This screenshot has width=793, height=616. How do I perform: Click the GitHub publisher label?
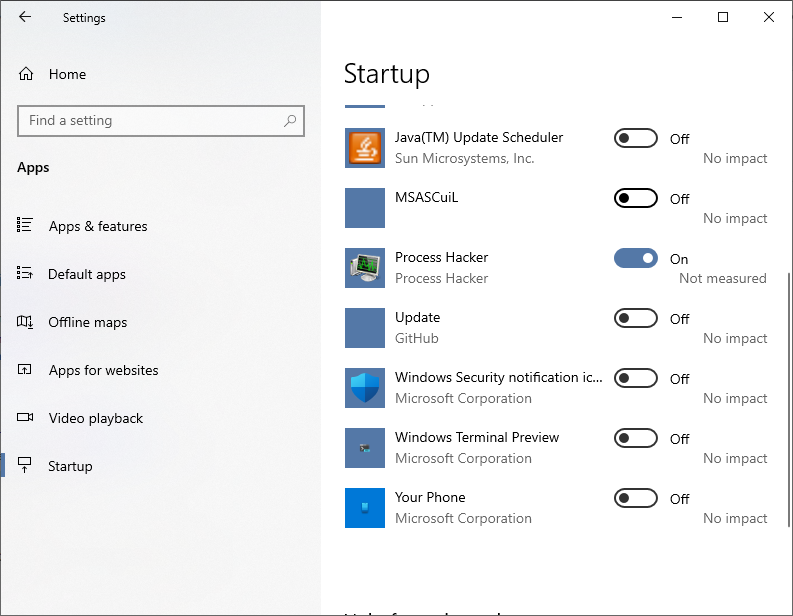click(417, 338)
